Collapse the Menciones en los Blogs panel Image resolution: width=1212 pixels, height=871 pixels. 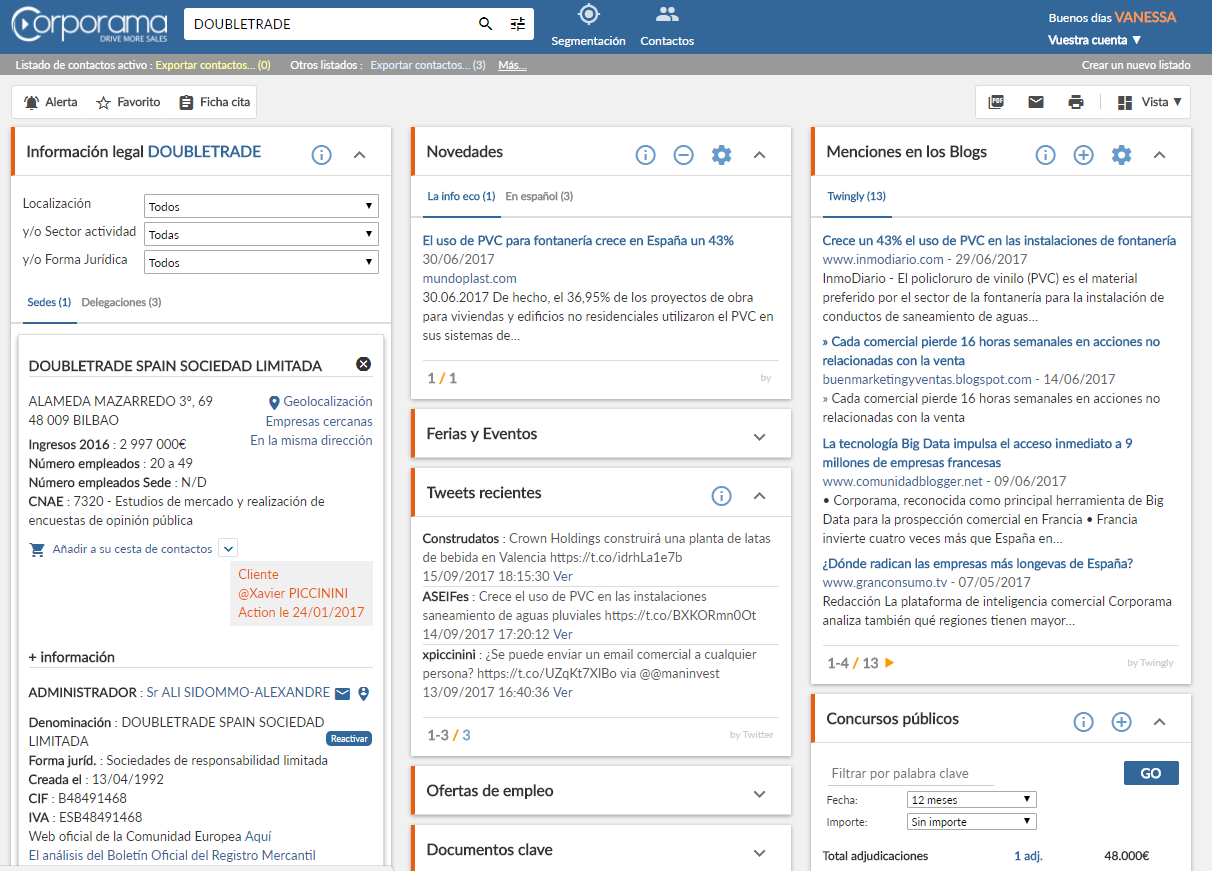click(x=1159, y=155)
